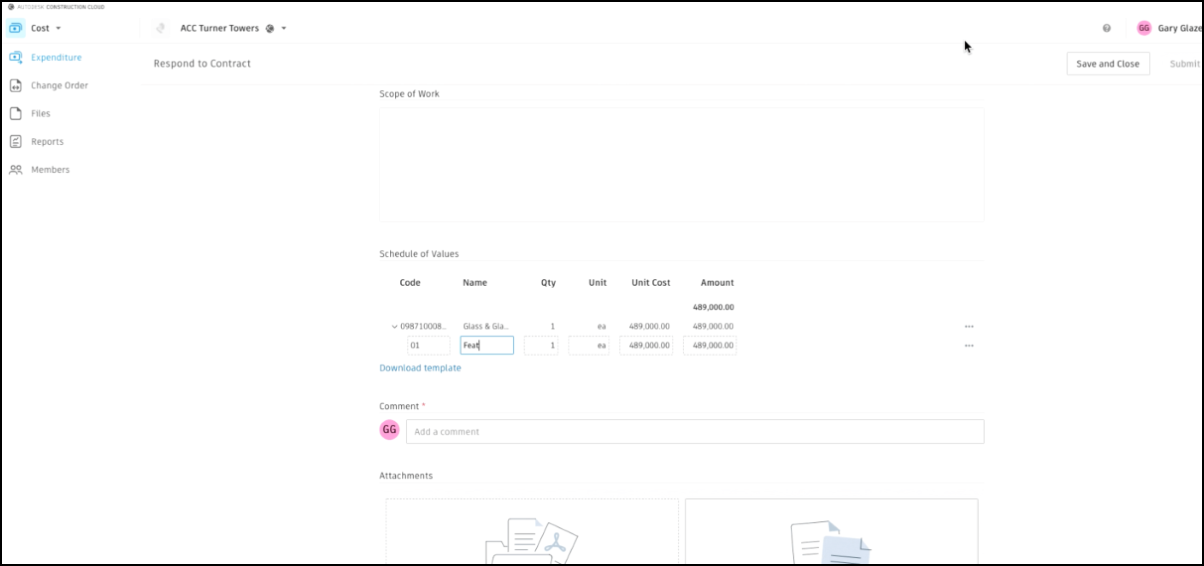Click the Respond to Contract page title
Viewport: 1204px width, 566px height.
[202, 63]
